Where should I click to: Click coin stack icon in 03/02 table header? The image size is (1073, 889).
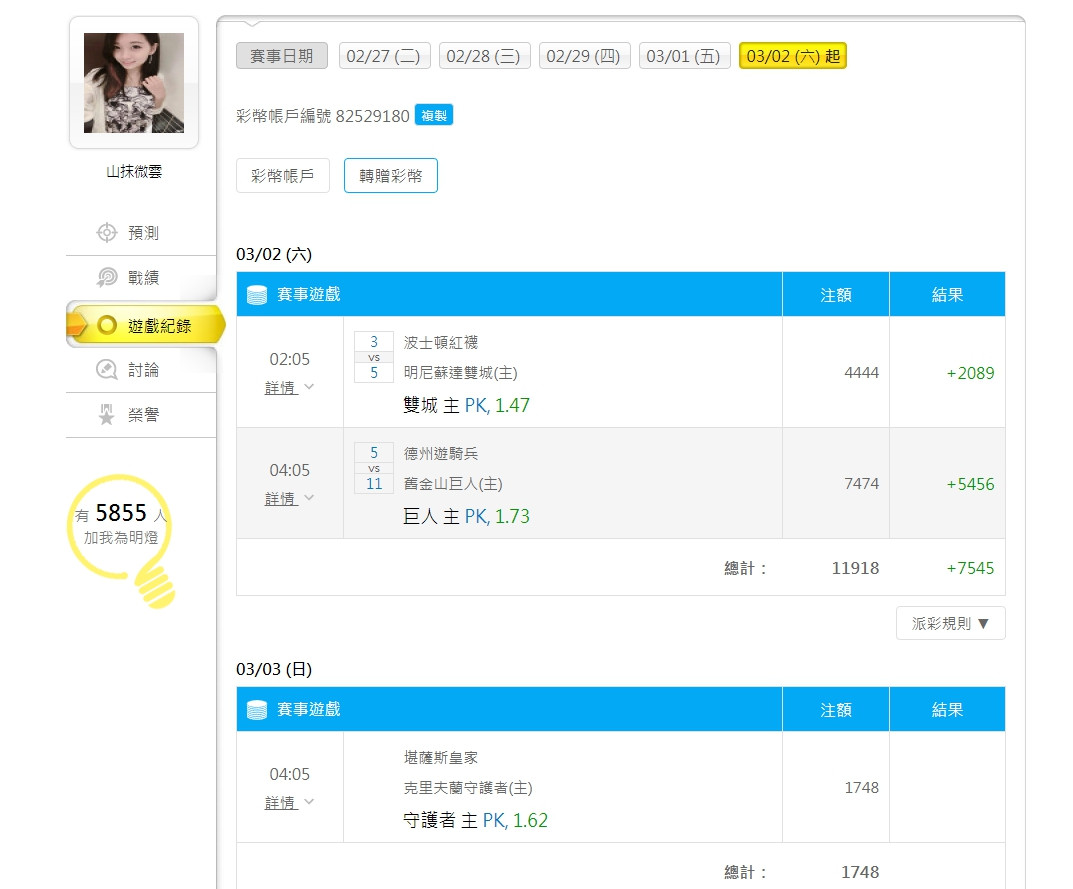257,295
